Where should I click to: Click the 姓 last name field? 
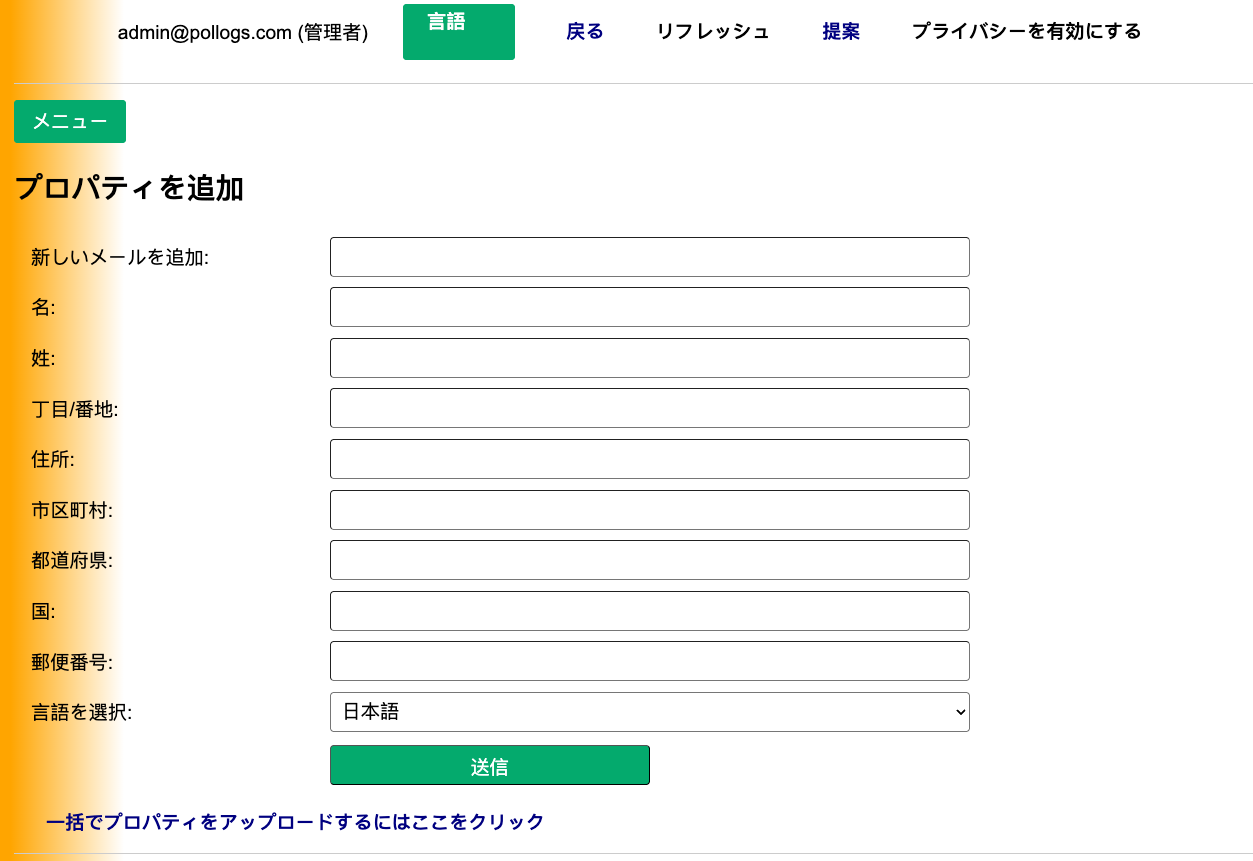pos(649,357)
